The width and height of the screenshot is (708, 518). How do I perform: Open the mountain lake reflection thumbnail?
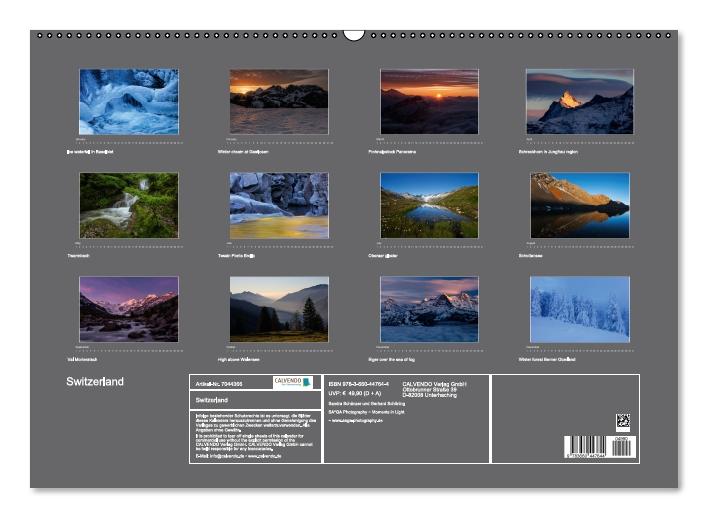[580, 205]
